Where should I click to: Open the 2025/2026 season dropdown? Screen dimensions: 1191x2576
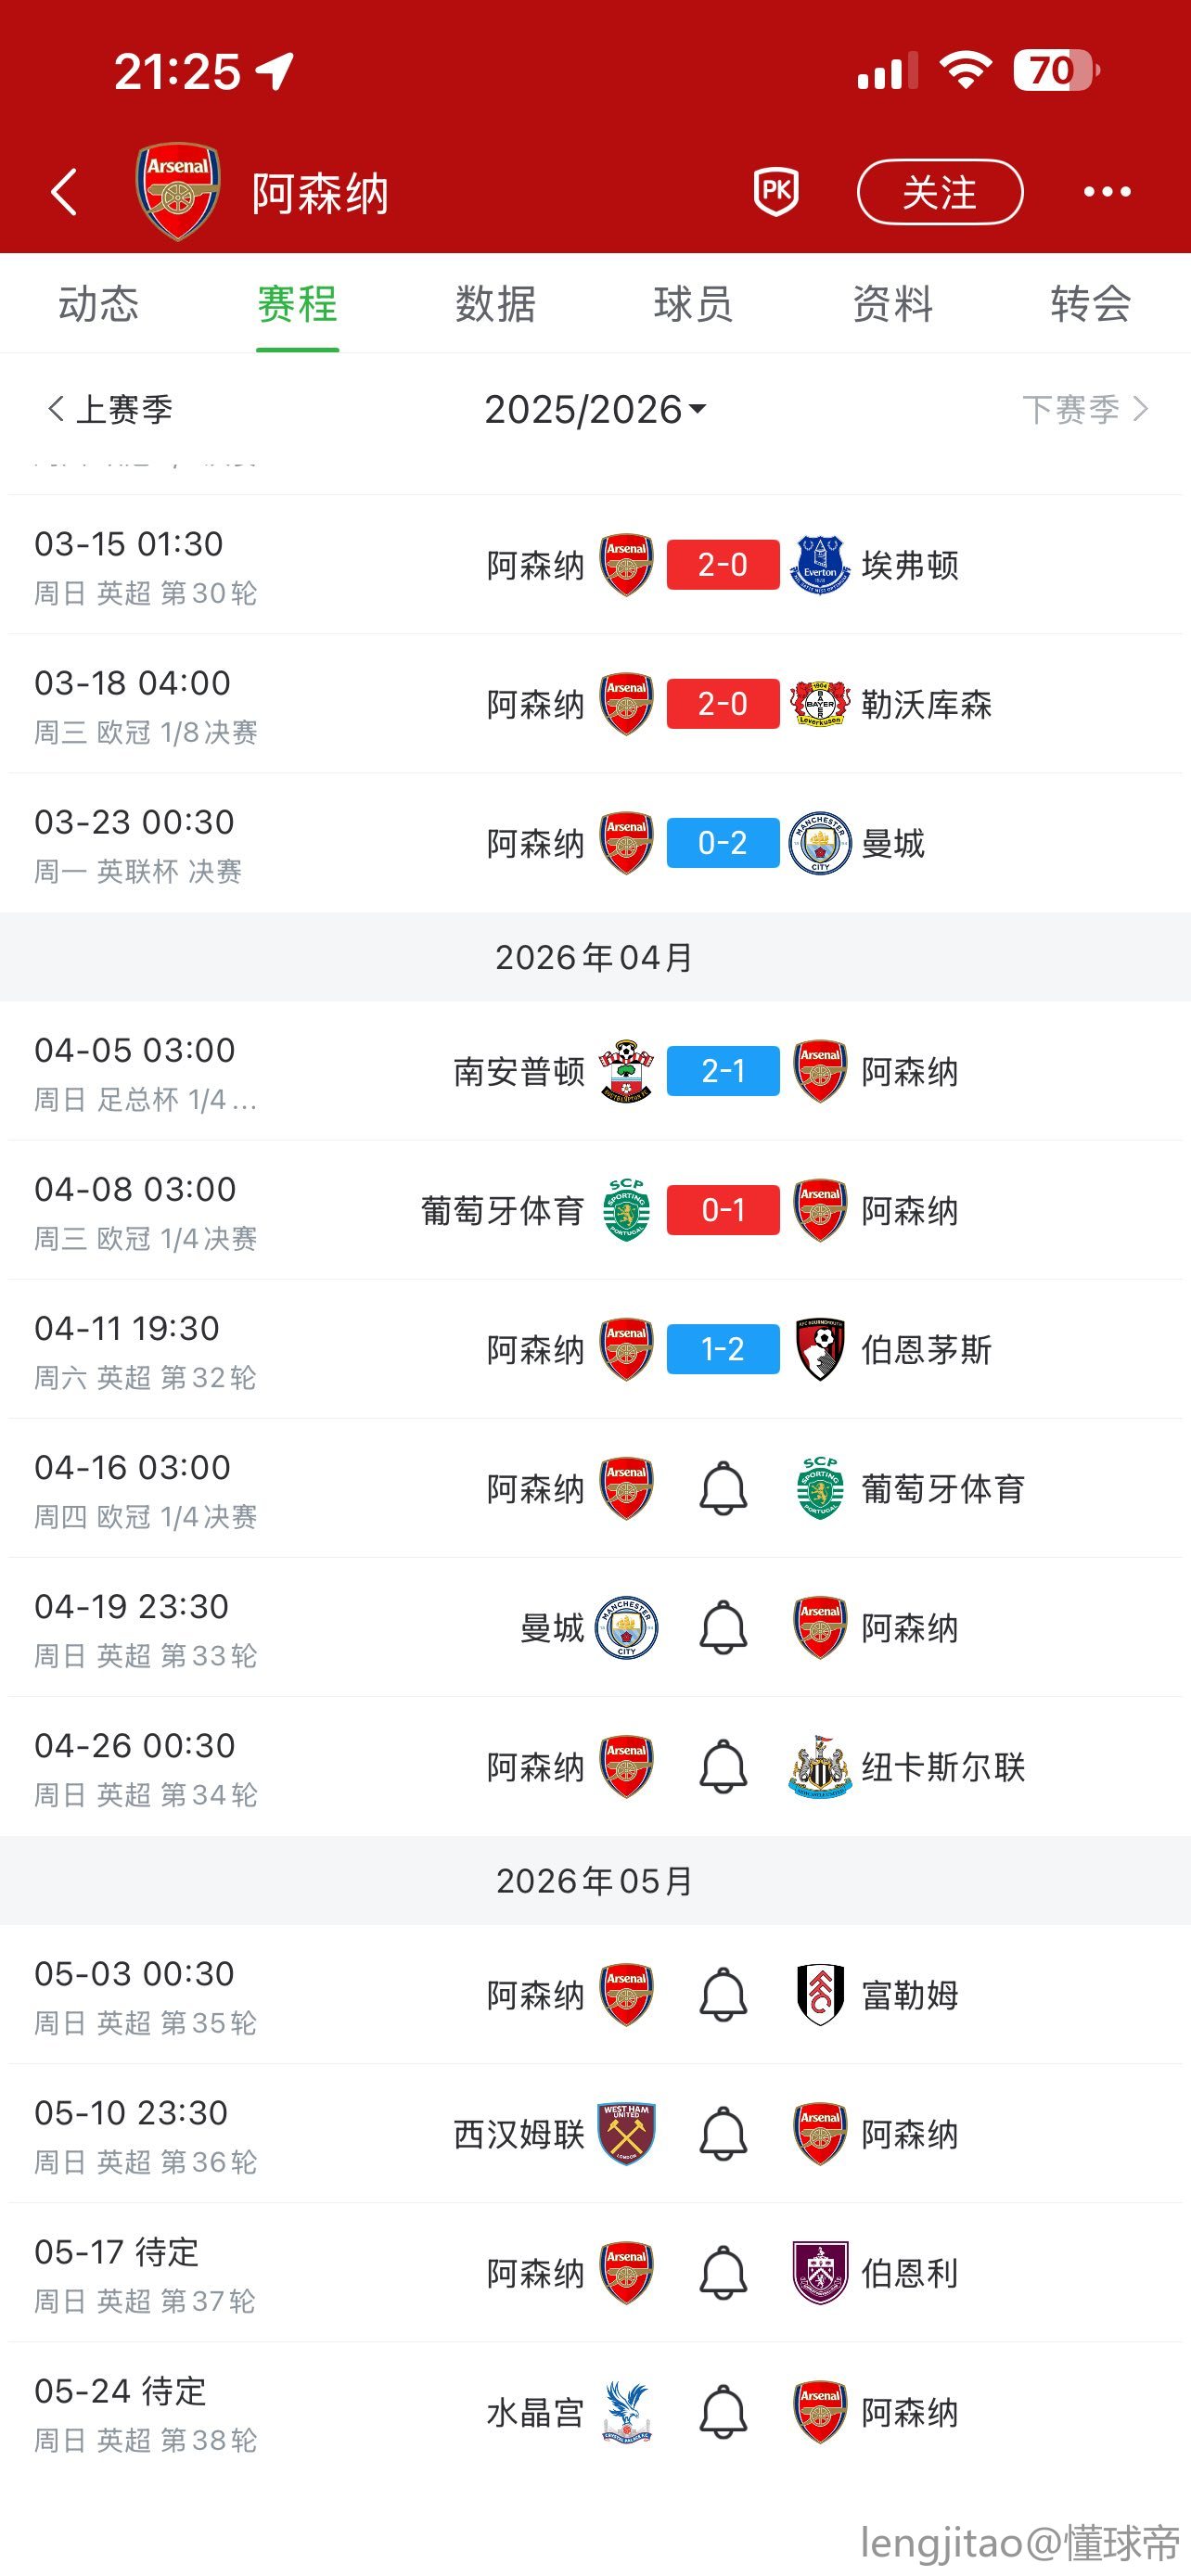tap(595, 409)
